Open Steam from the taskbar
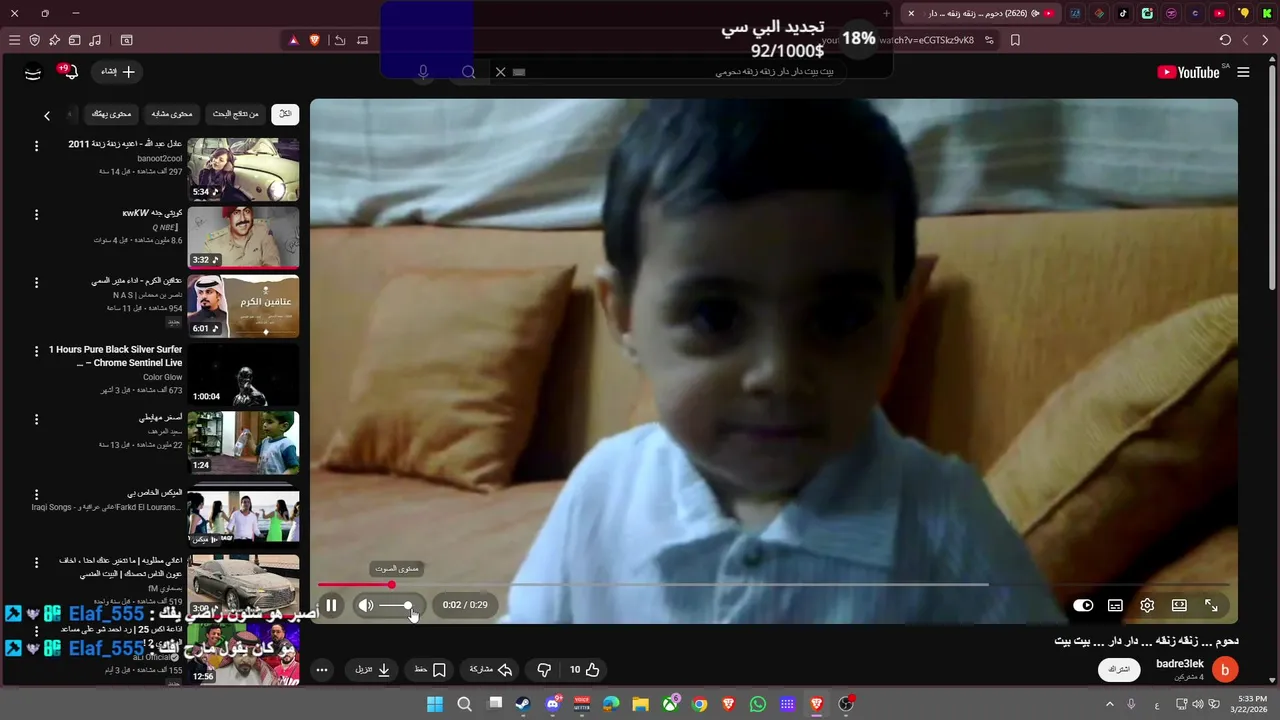Screen dimensions: 1280x720 pyautogui.click(x=523, y=704)
